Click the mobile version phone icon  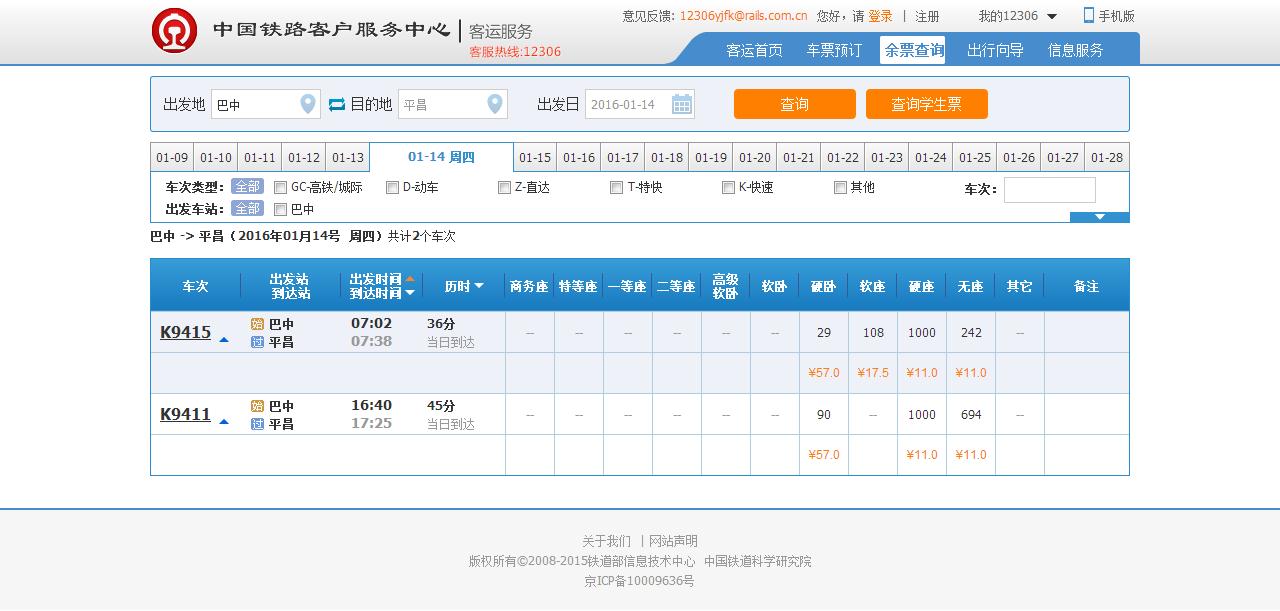coord(1089,16)
